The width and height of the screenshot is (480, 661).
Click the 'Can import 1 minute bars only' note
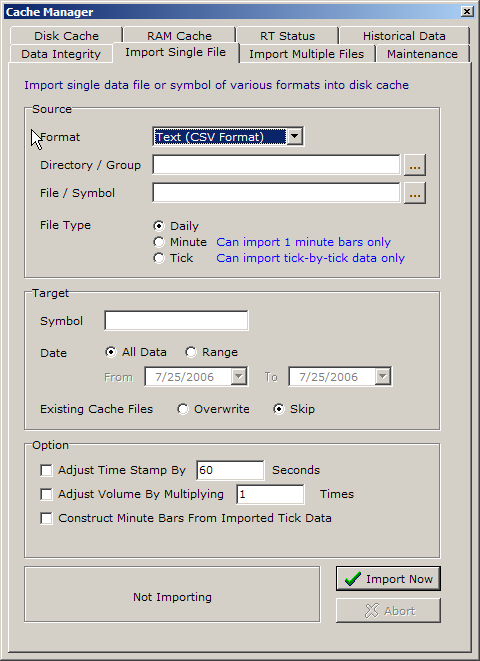coord(303,242)
